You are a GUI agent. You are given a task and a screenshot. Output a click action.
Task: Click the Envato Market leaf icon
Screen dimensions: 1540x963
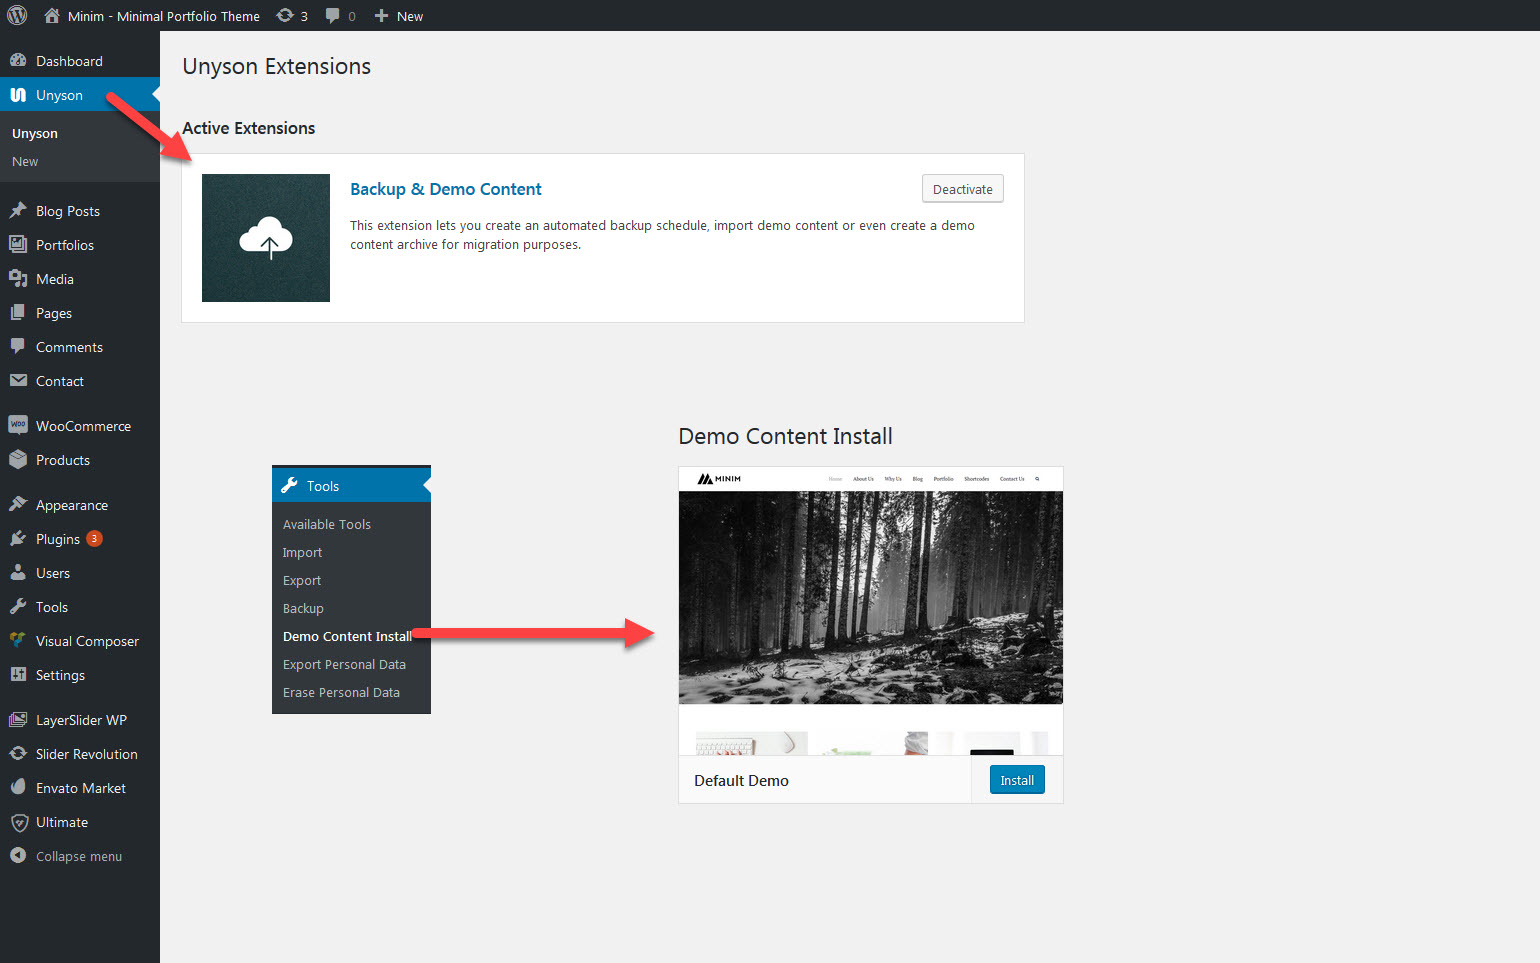point(18,788)
